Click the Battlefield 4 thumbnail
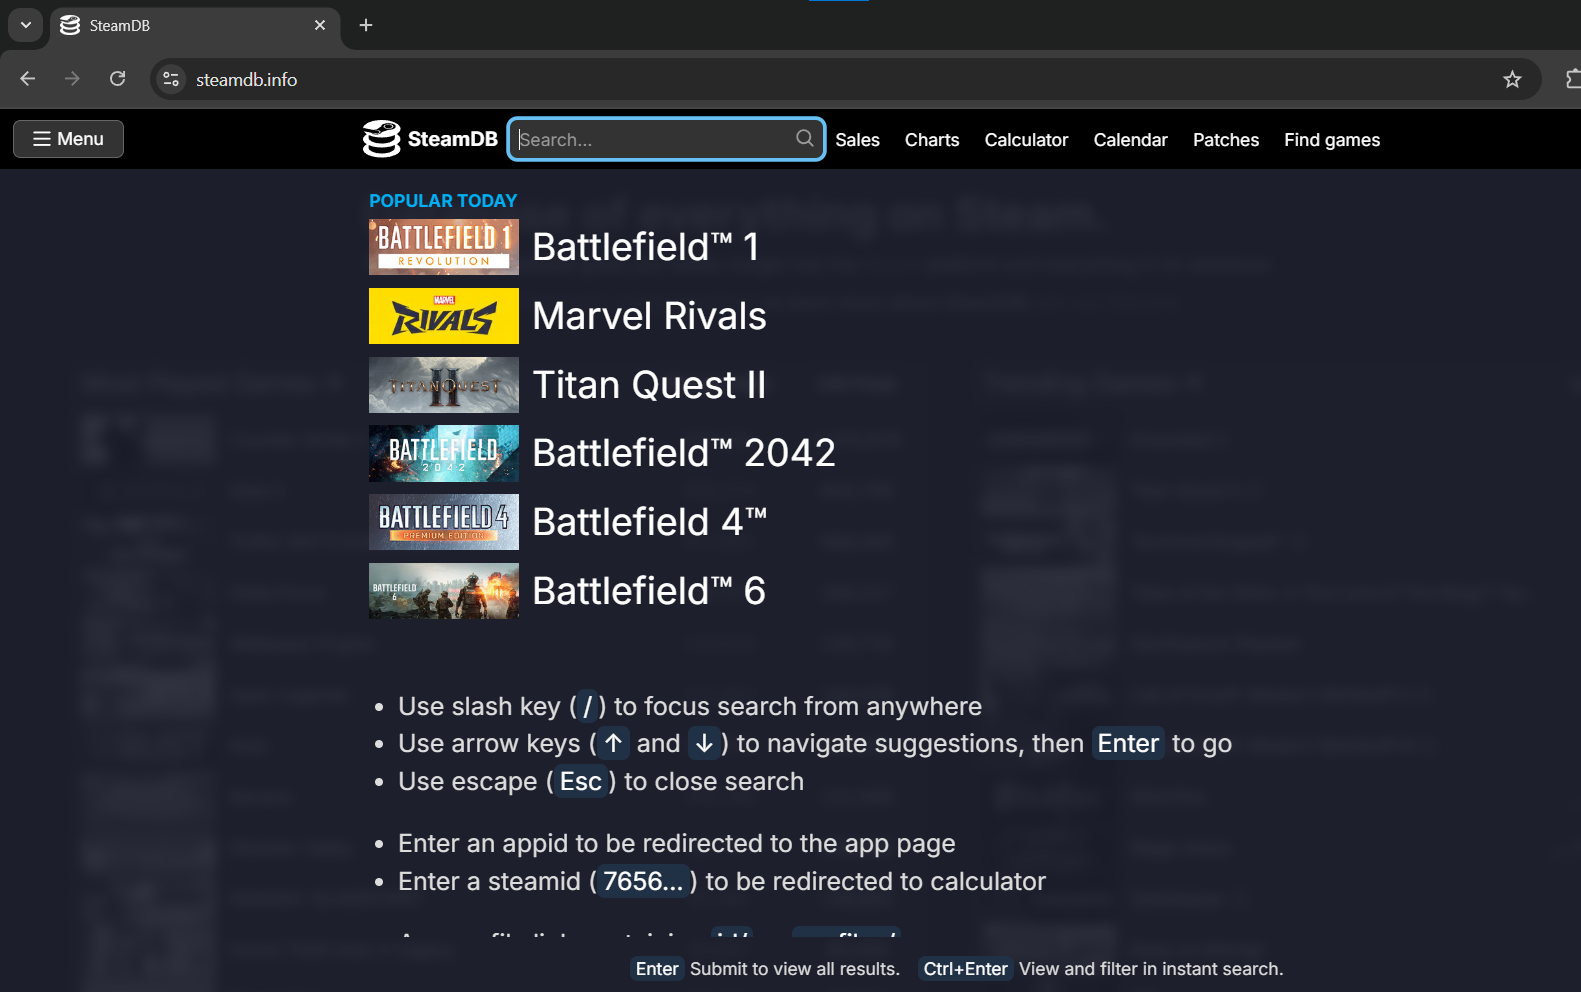 444,522
